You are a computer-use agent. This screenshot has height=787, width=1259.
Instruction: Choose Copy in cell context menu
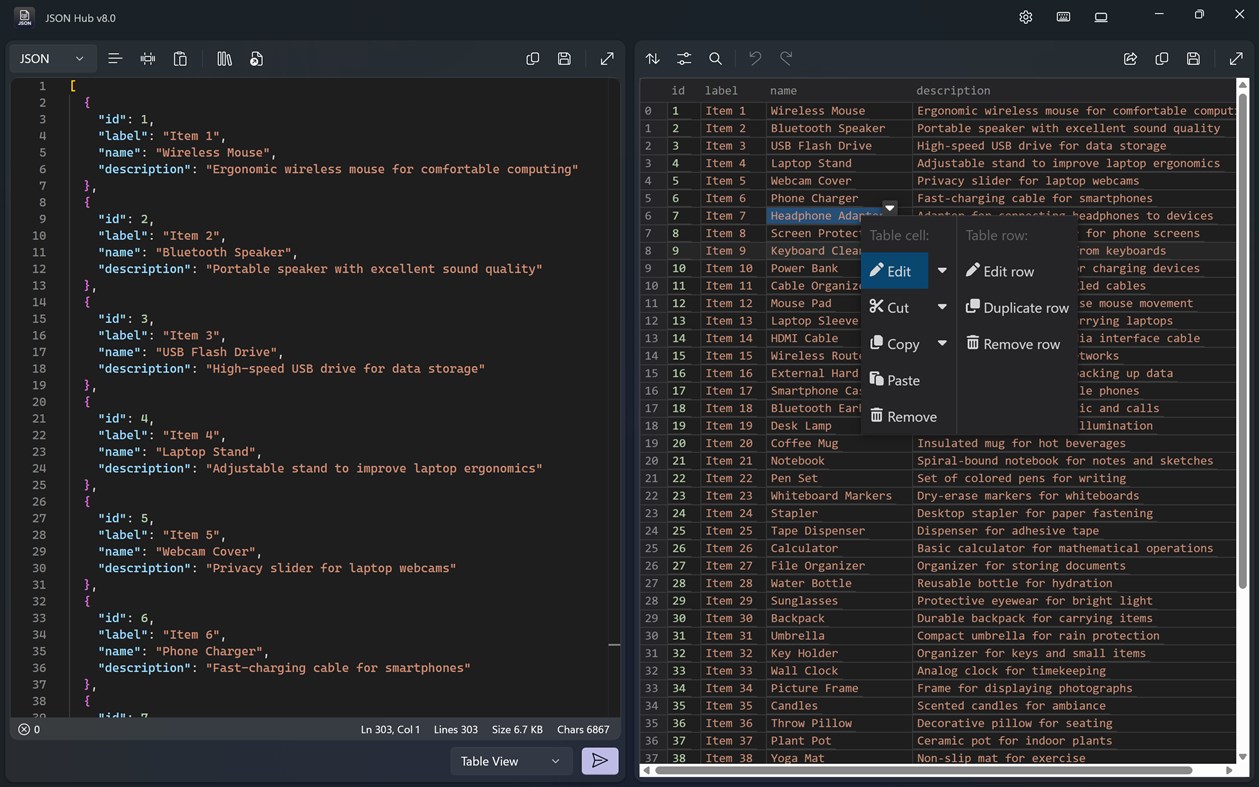click(894, 343)
